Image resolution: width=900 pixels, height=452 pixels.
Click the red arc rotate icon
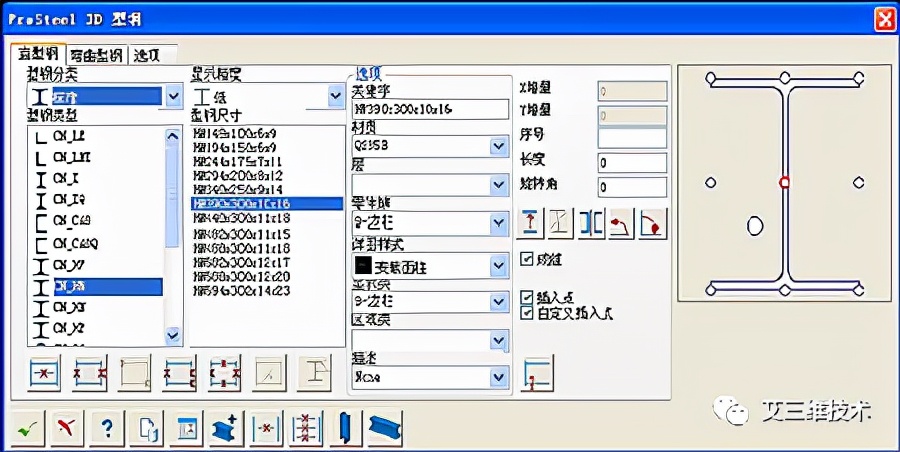click(x=653, y=224)
